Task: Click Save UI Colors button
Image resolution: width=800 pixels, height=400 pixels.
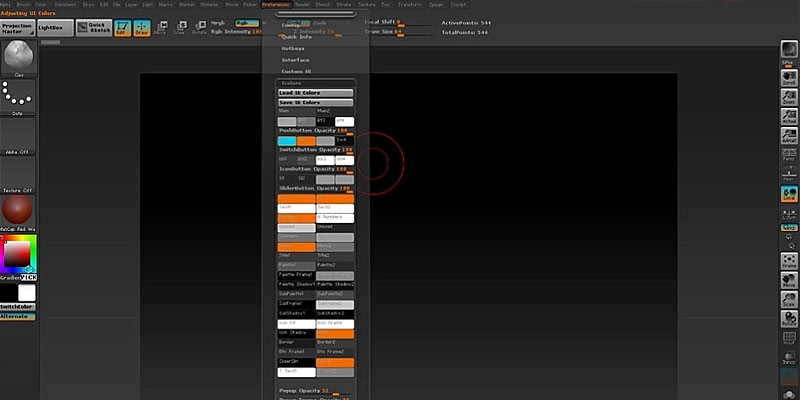Action: [316, 103]
